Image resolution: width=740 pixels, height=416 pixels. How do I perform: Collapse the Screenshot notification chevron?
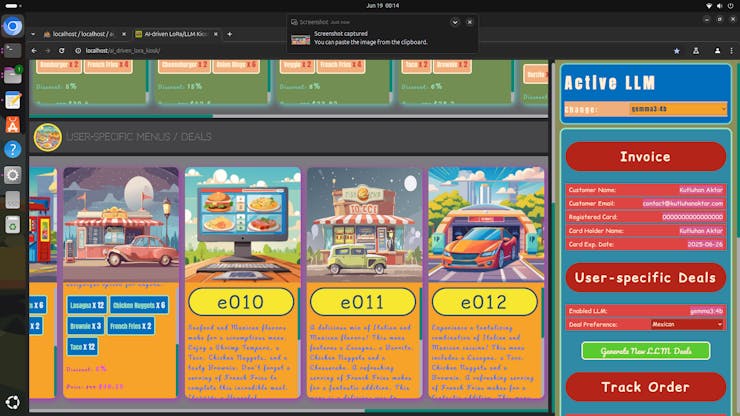[x=455, y=22]
